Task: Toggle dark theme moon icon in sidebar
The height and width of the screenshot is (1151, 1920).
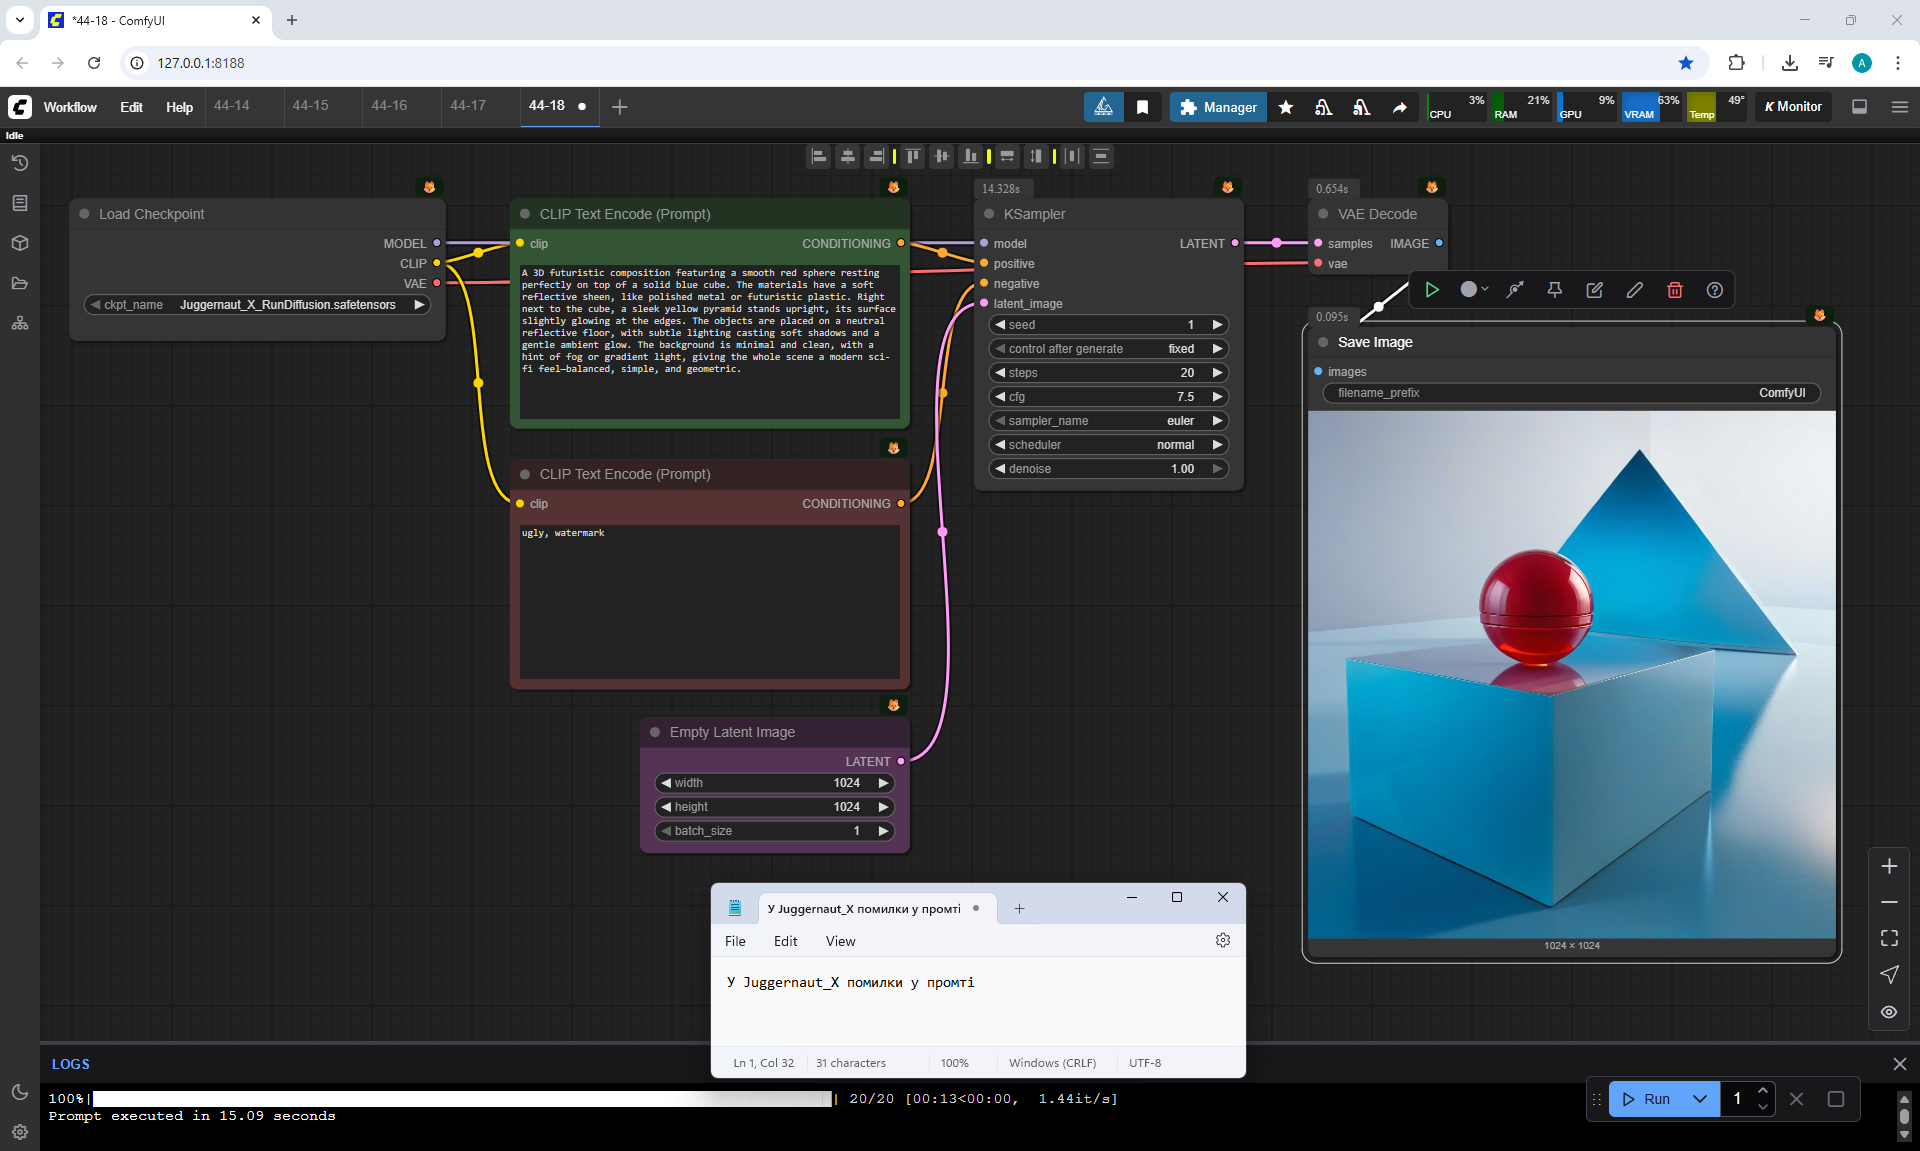Action: [19, 1092]
